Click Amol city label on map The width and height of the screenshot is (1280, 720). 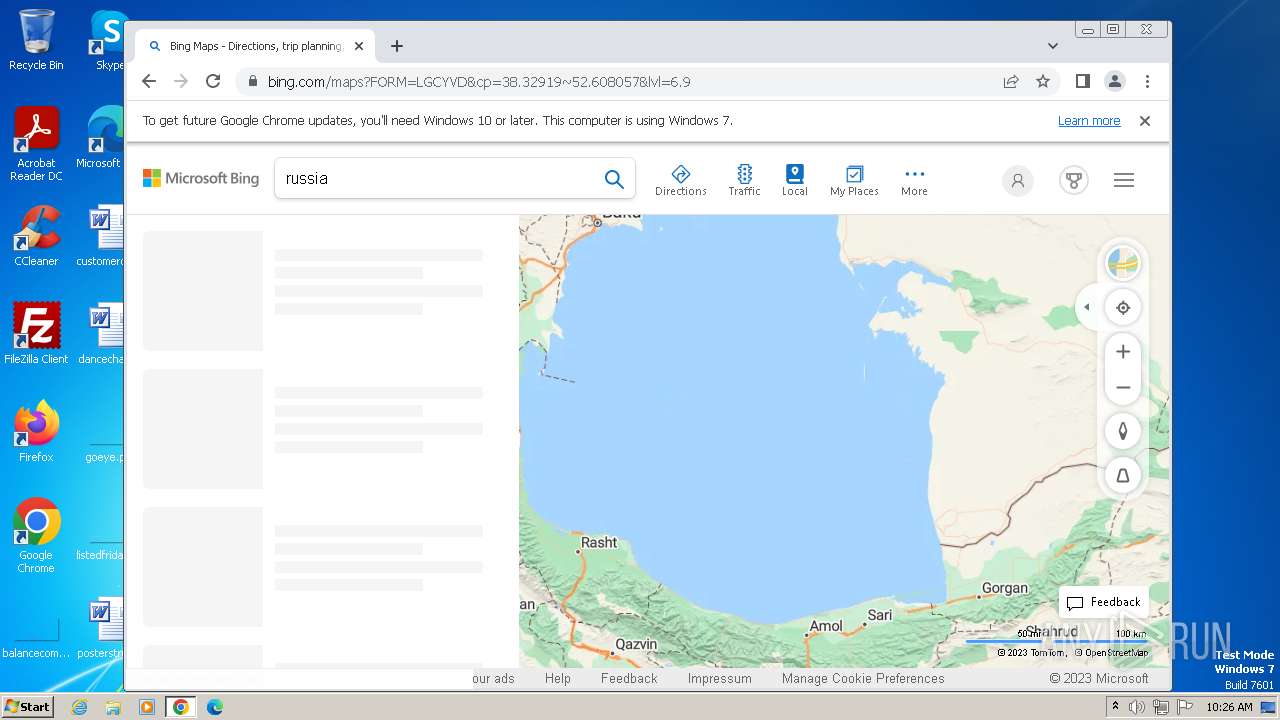pos(826,626)
